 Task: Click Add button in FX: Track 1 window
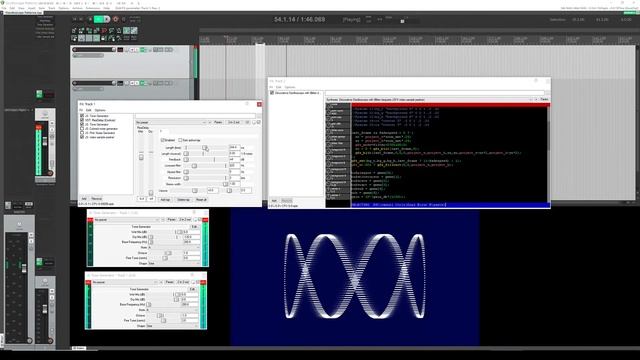pos(84,199)
